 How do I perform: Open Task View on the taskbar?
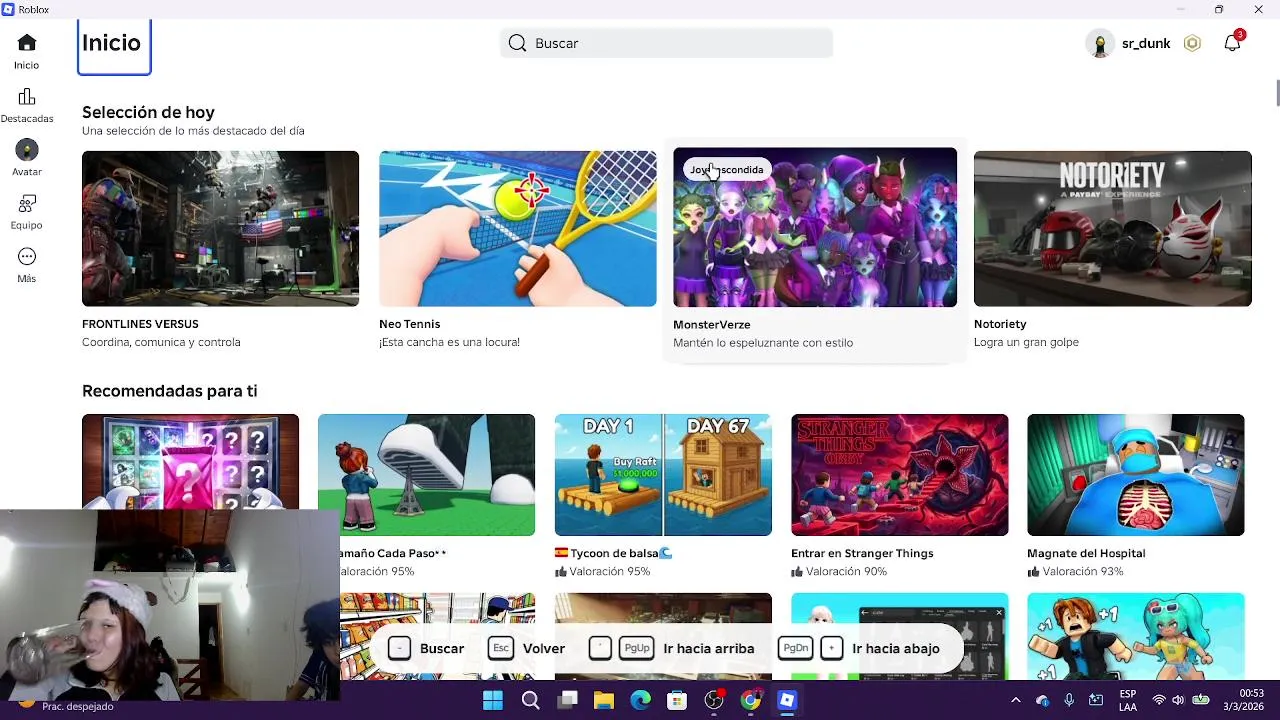pos(567,700)
